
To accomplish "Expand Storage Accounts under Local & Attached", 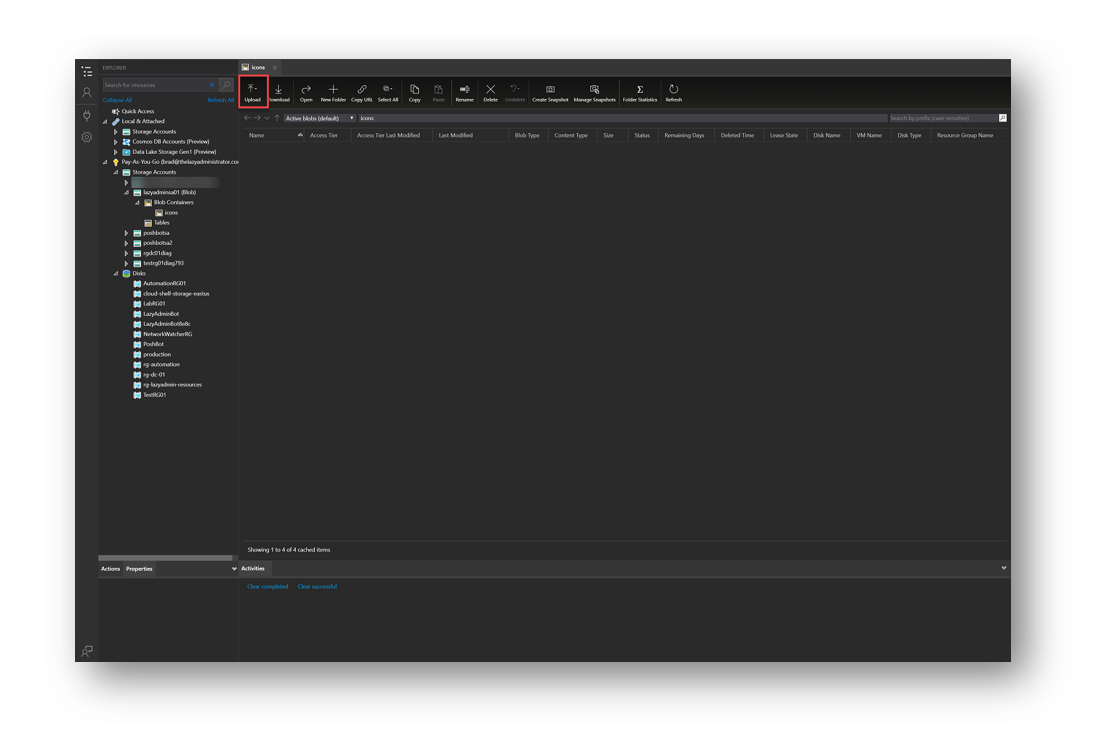I will click(116, 132).
